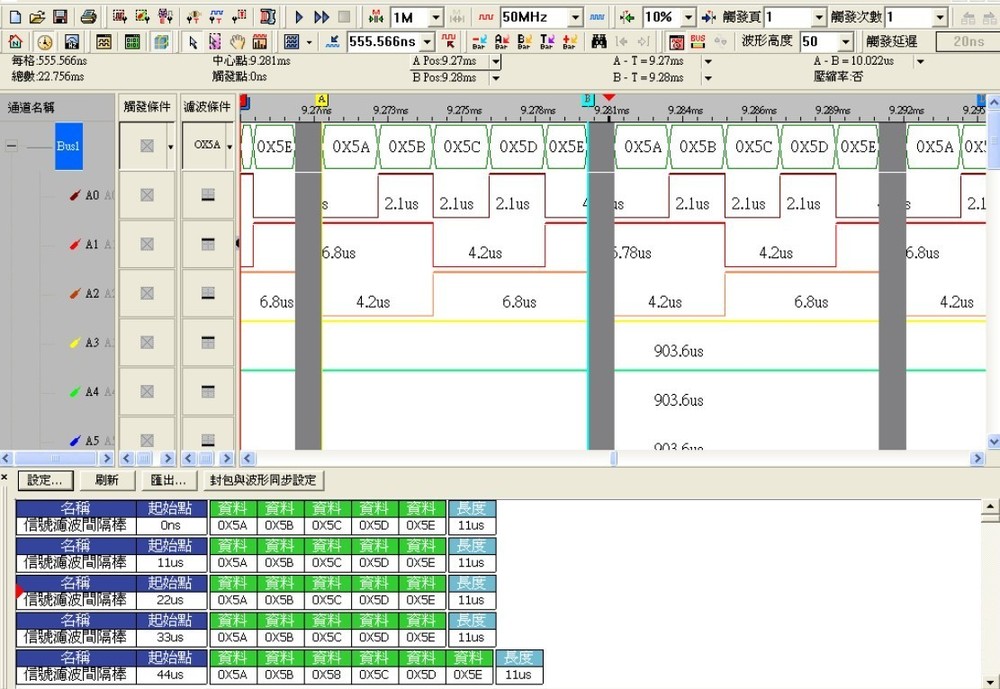Toggle filter condition for channel A1
Image resolution: width=1000 pixels, height=689 pixels.
coord(208,244)
